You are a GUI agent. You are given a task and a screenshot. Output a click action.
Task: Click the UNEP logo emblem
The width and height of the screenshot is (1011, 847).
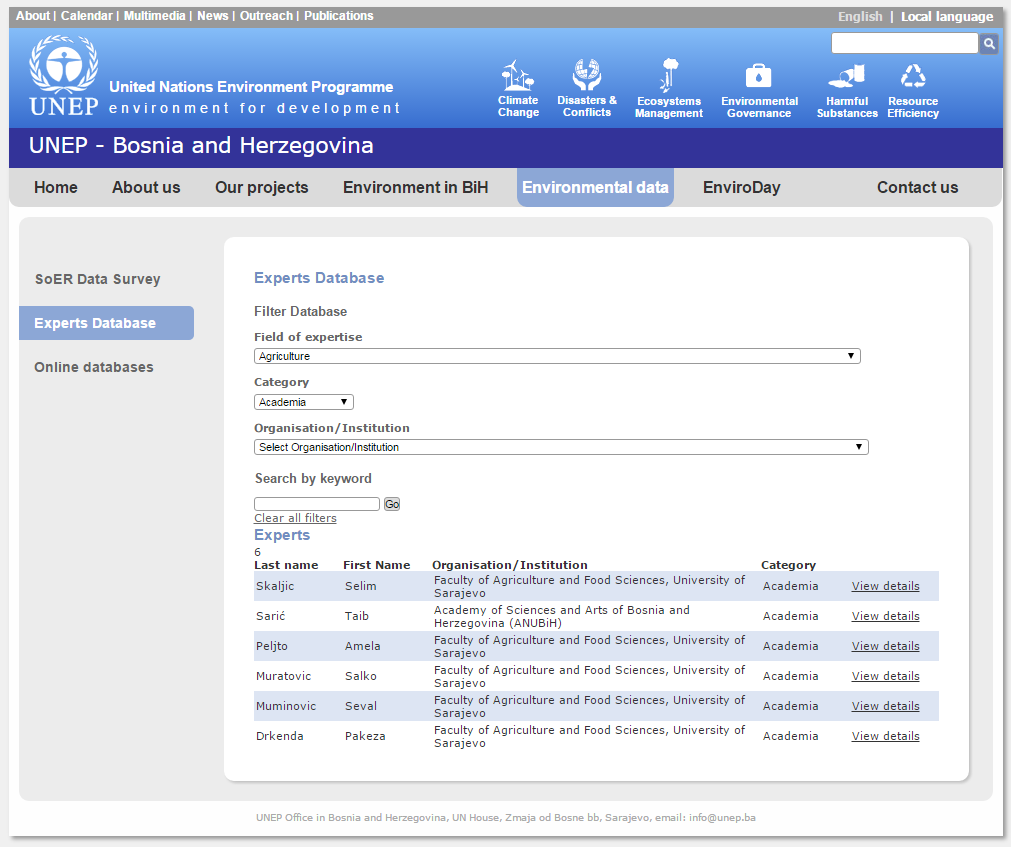click(x=64, y=68)
